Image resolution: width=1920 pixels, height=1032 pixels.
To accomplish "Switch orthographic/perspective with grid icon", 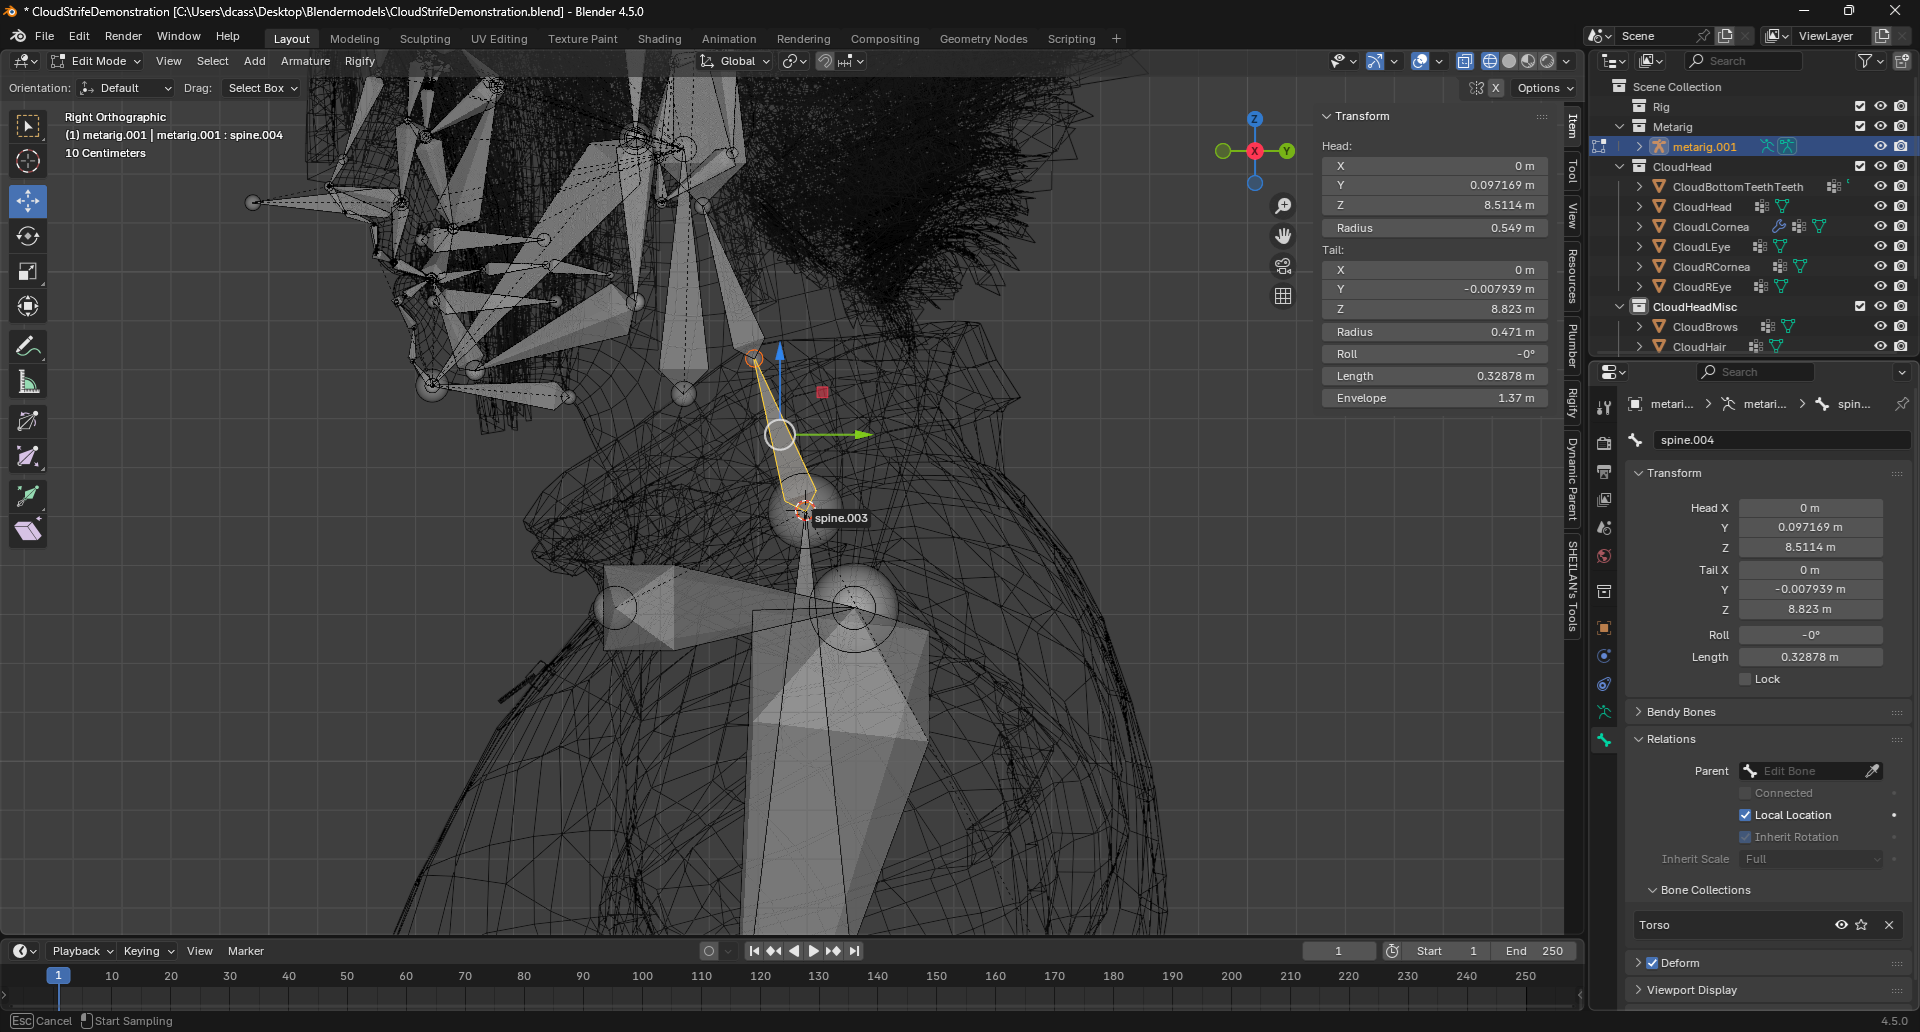I will point(1283,296).
